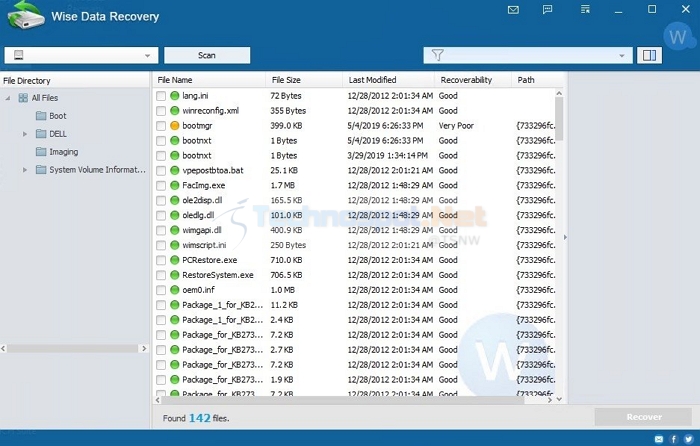The width and height of the screenshot is (700, 446).
Task: Open the drive selection dropdown
Action: coord(147,56)
